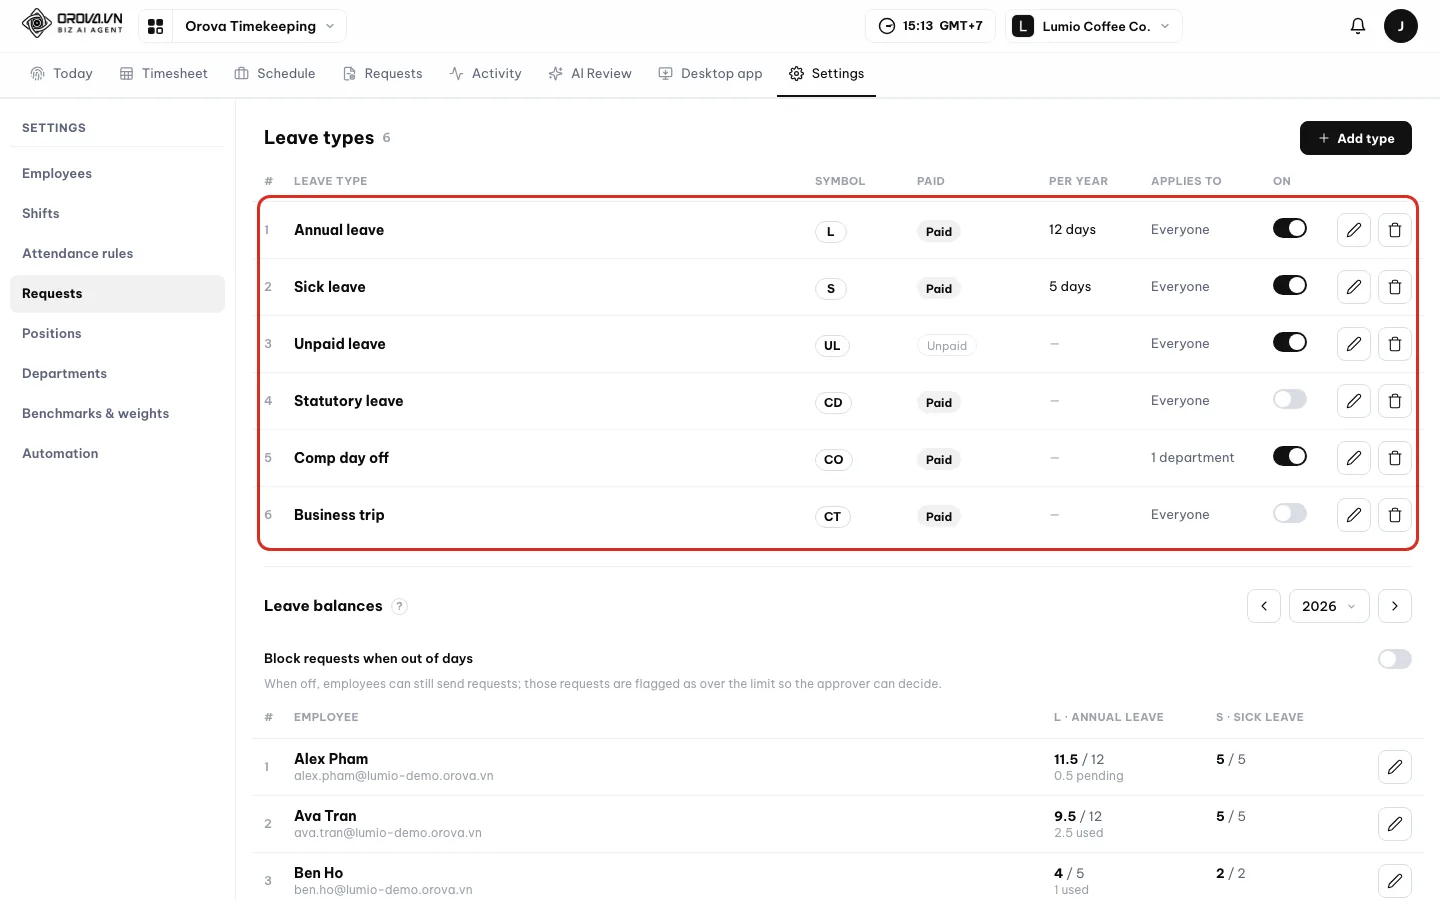Go to next year in leave balances
Screen dimensions: 1440x900
1395,606
